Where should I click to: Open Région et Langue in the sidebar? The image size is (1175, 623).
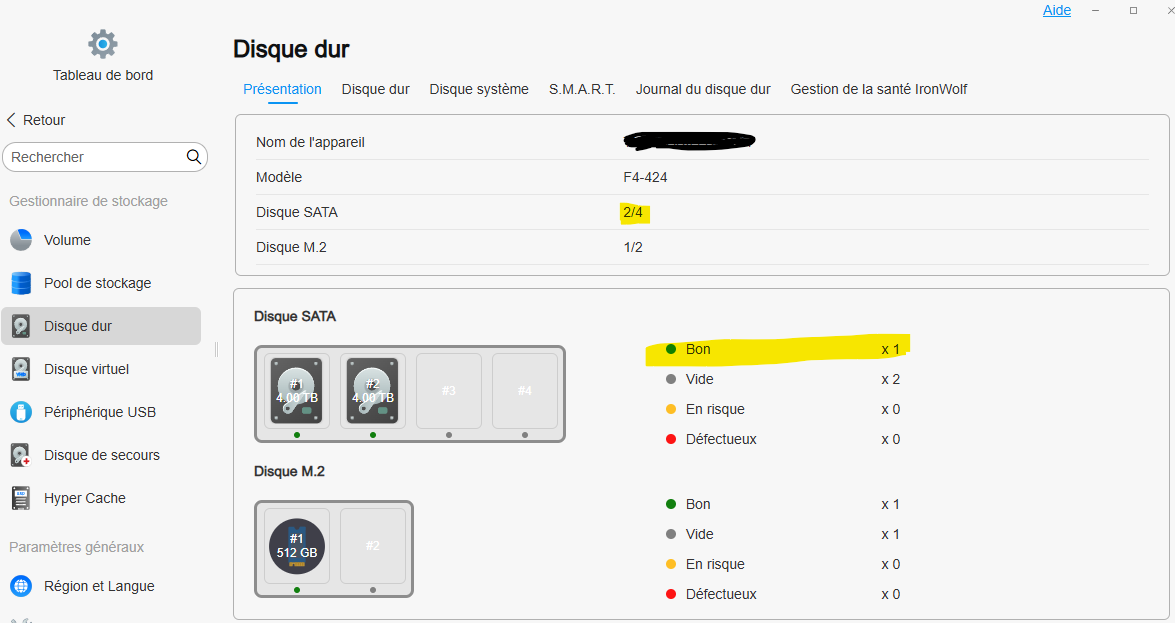tap(101, 586)
